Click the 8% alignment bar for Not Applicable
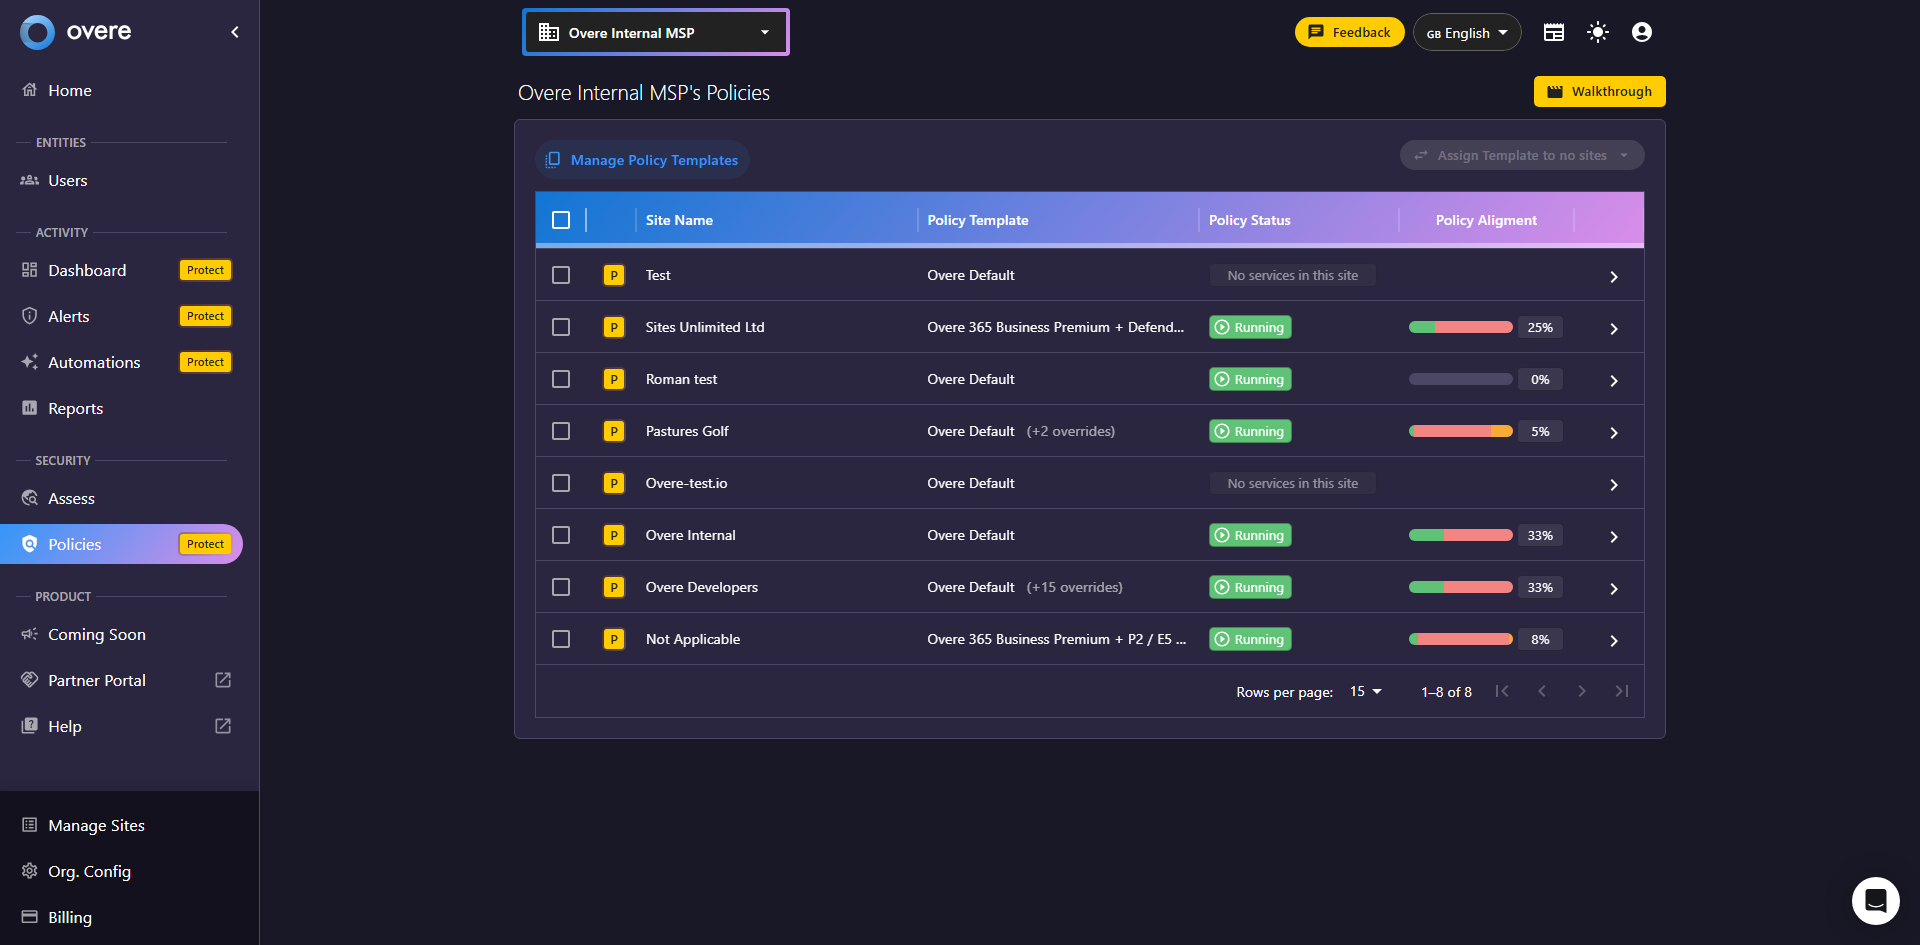This screenshot has width=1920, height=945. [1460, 639]
